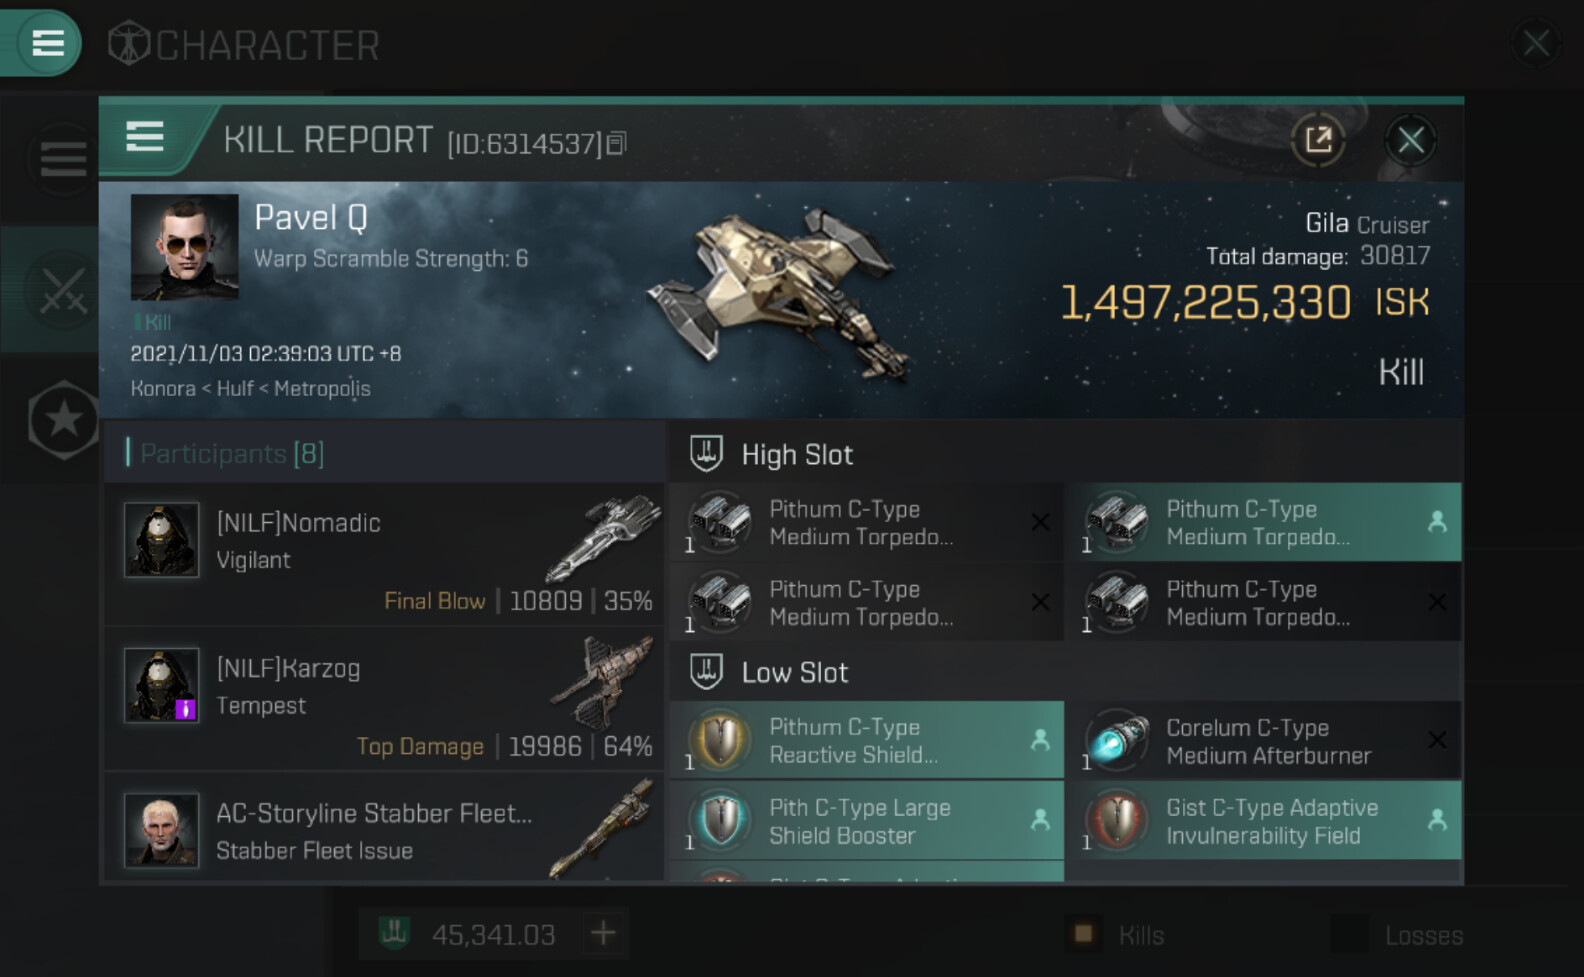Viewport: 1584px width, 977px height.
Task: Select the Pith C-Type Large Shield Booster
Action: click(866, 821)
